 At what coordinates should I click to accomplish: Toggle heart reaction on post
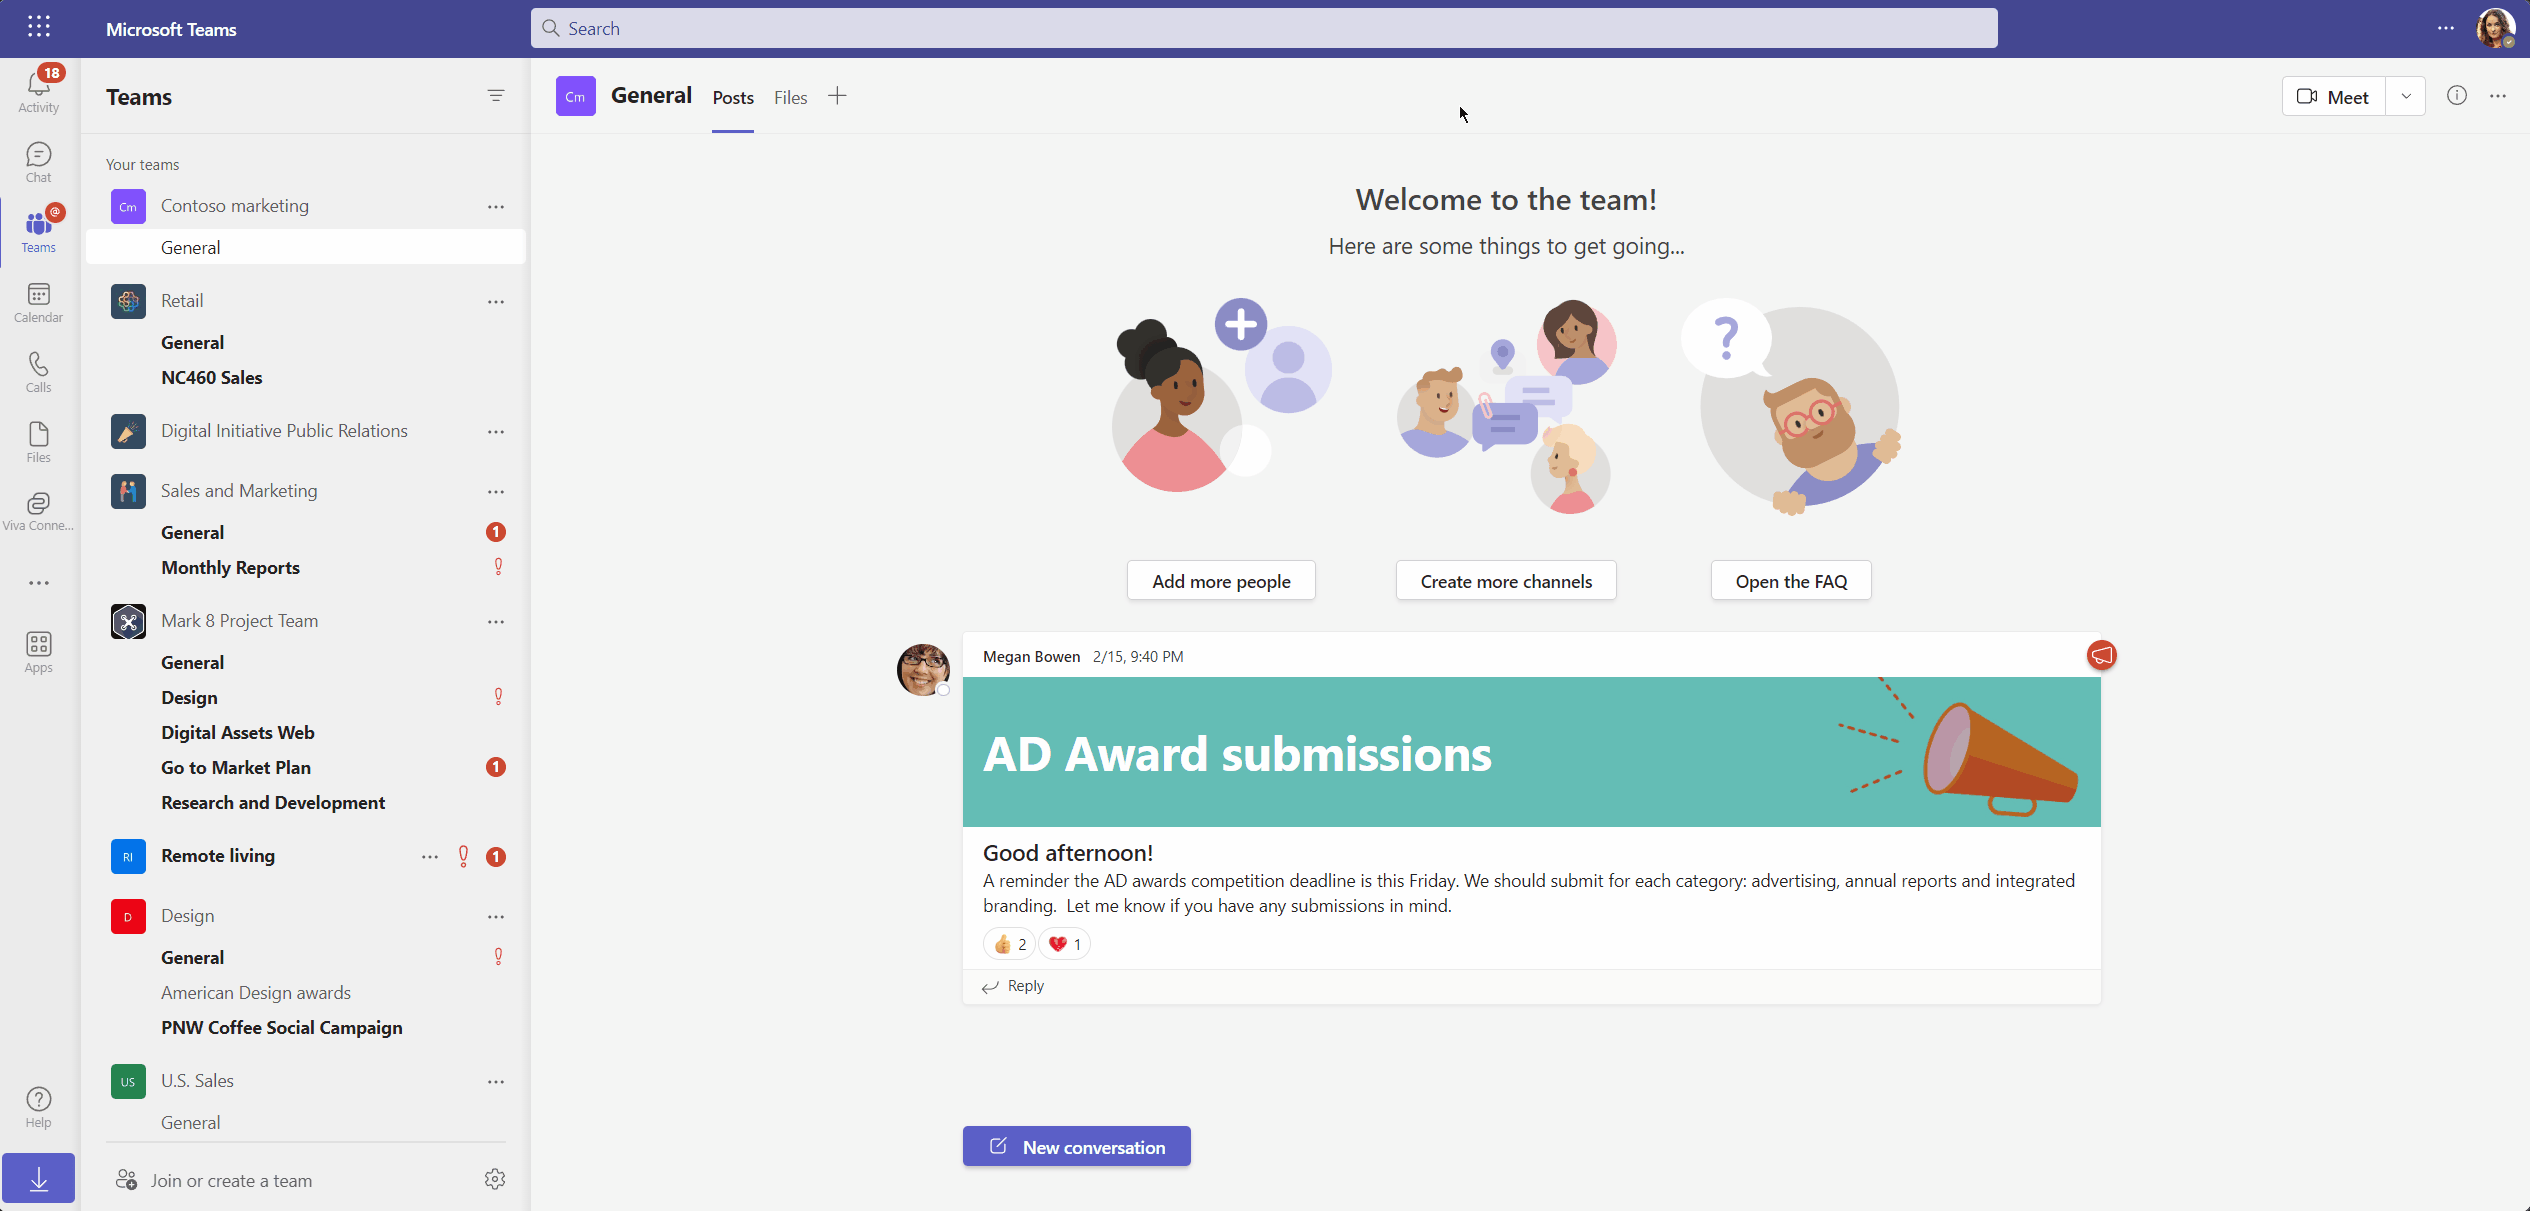click(1064, 944)
